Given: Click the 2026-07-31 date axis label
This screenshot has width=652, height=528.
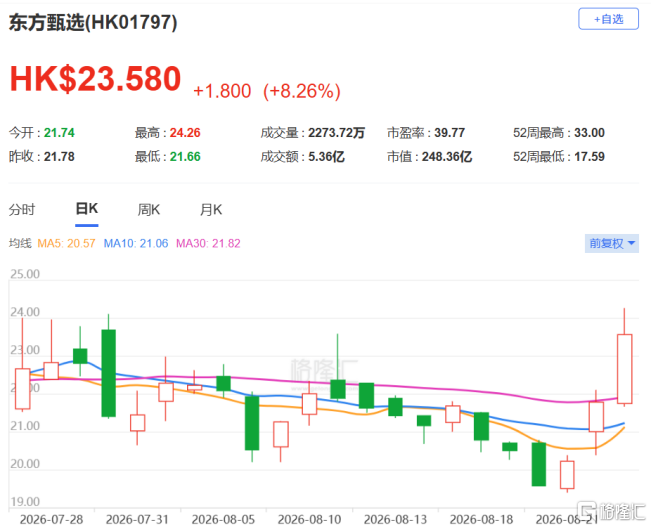Looking at the screenshot, I should (x=137, y=520).
